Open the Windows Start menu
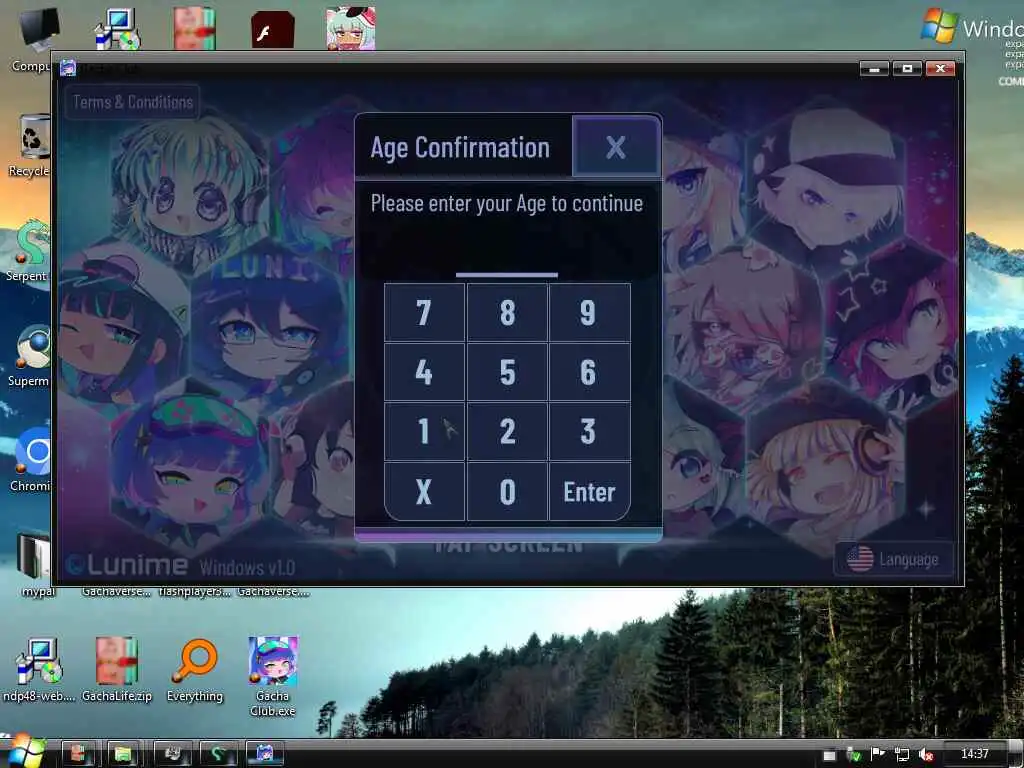Screen dimensions: 1024x768 [25, 751]
